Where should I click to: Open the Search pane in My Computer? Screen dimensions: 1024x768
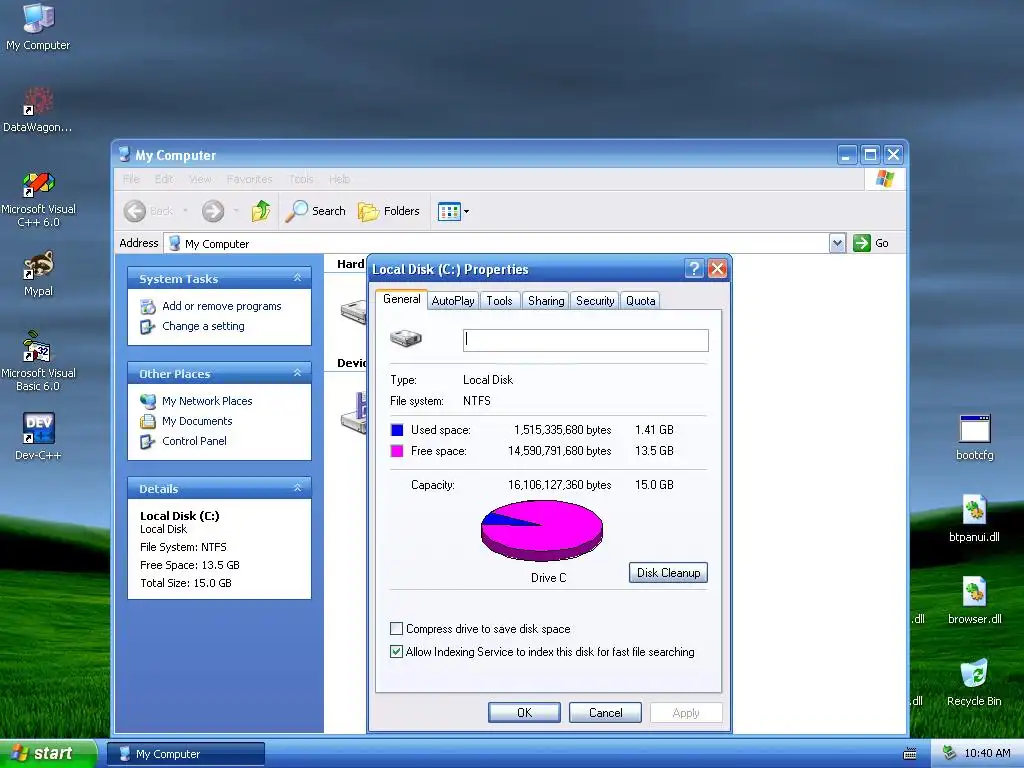coord(316,211)
